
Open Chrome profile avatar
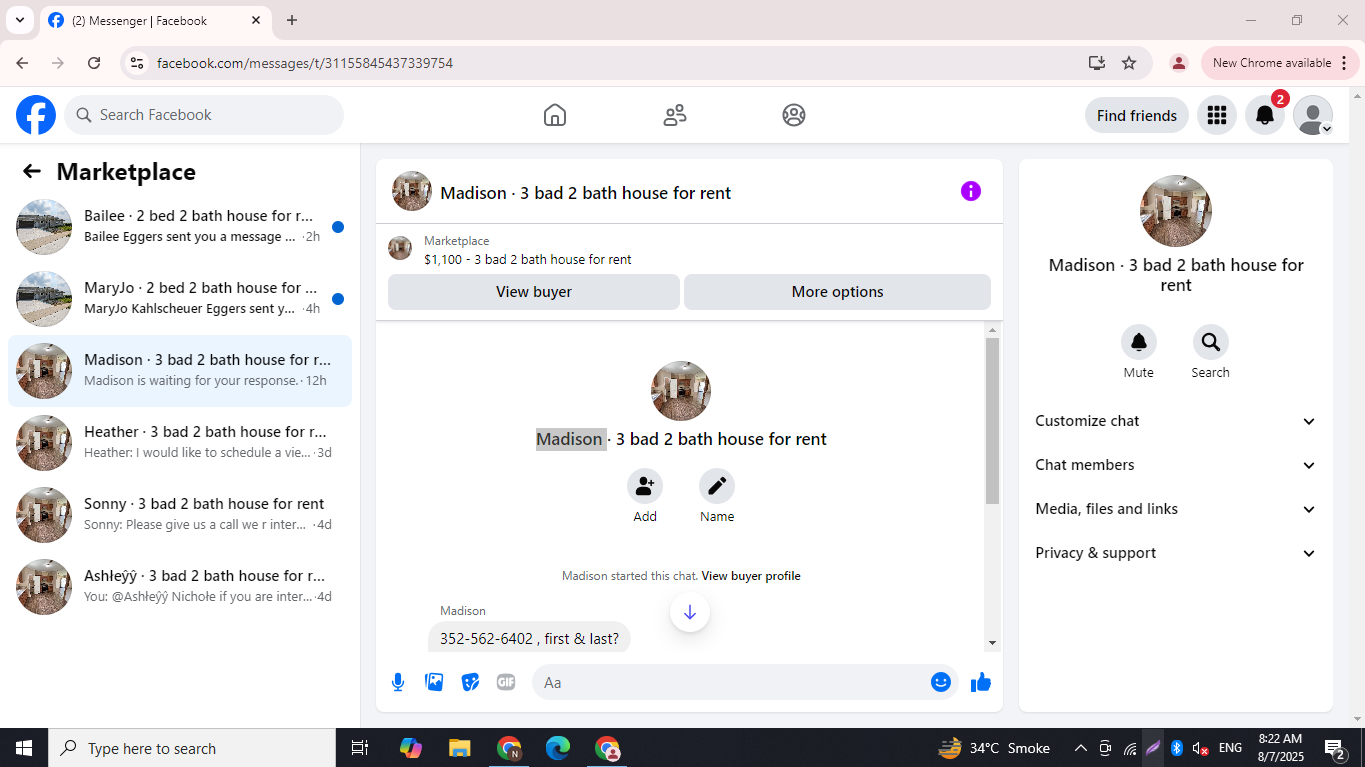click(1179, 63)
